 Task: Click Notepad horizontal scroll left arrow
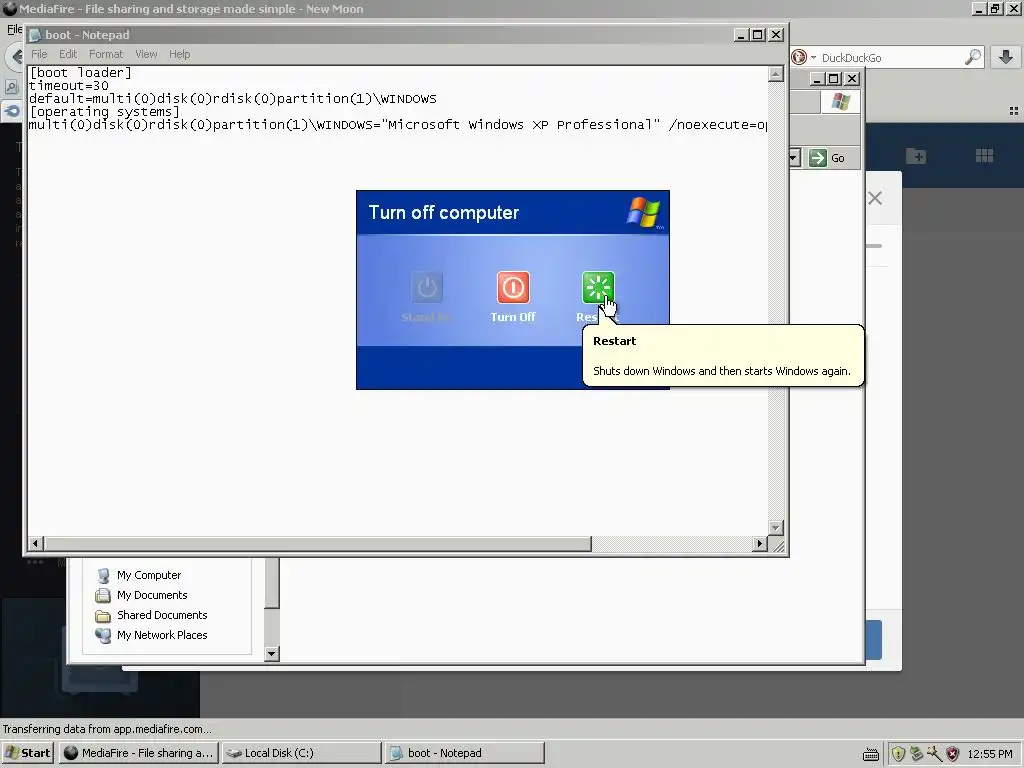pos(36,543)
